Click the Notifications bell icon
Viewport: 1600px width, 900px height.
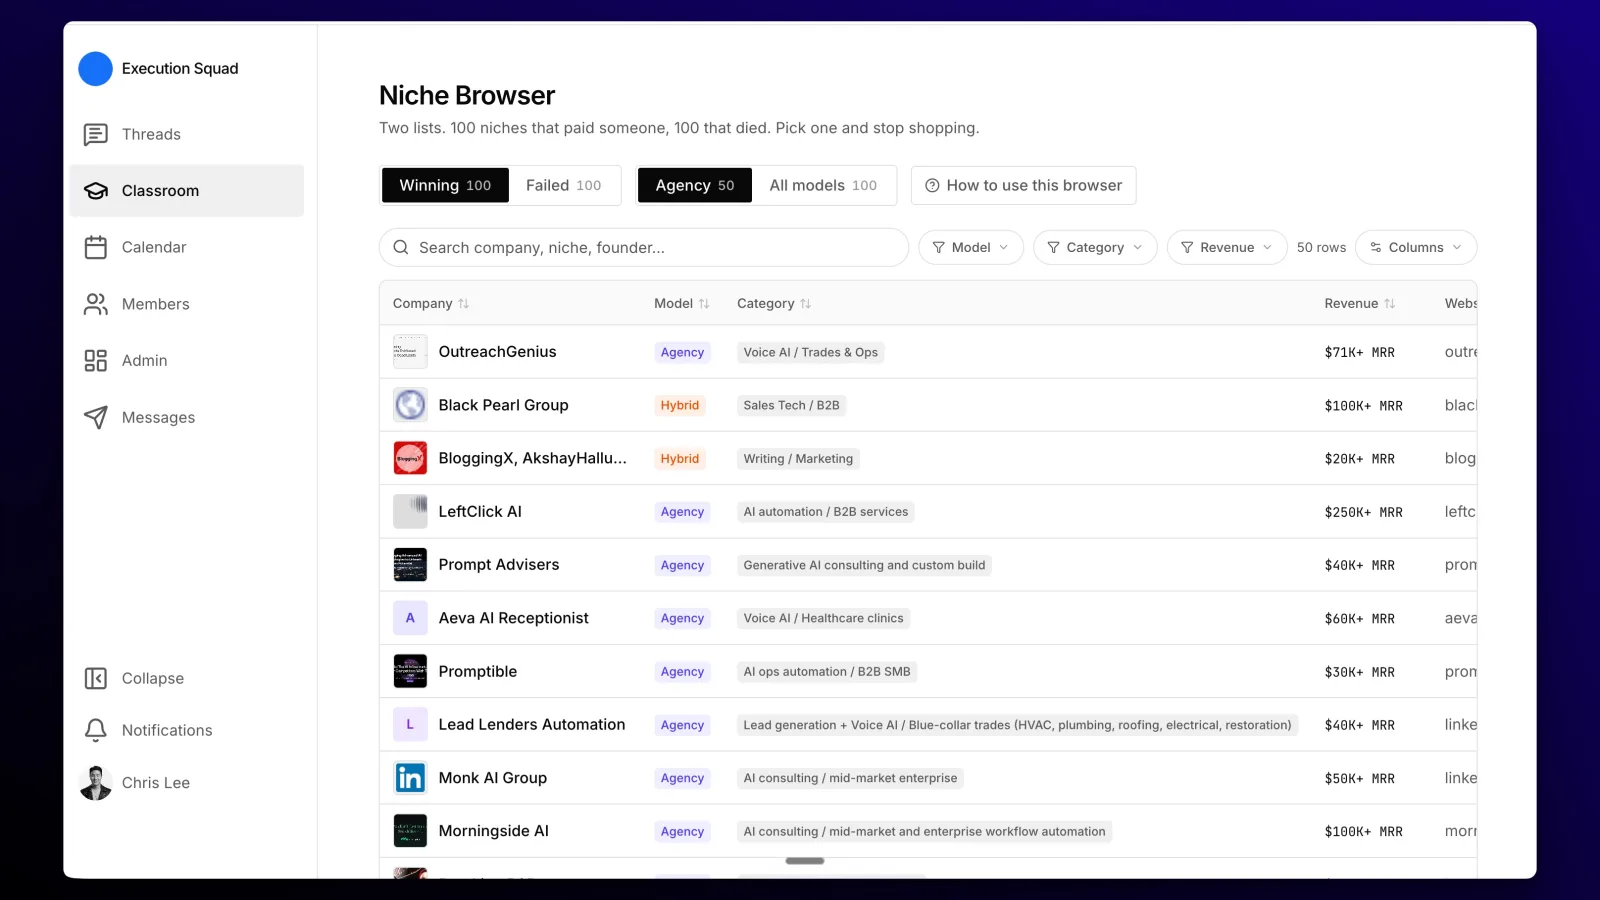click(96, 730)
